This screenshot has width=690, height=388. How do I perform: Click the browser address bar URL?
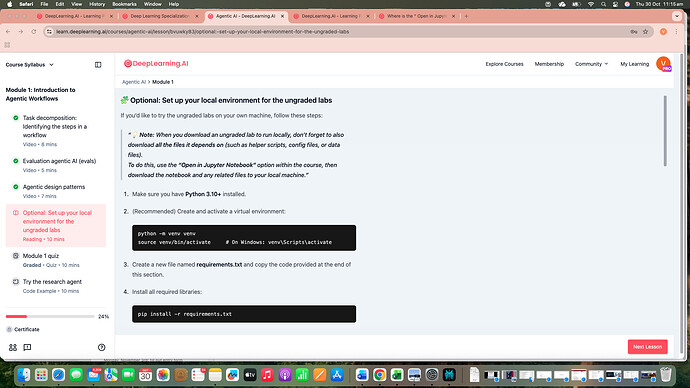(x=202, y=32)
